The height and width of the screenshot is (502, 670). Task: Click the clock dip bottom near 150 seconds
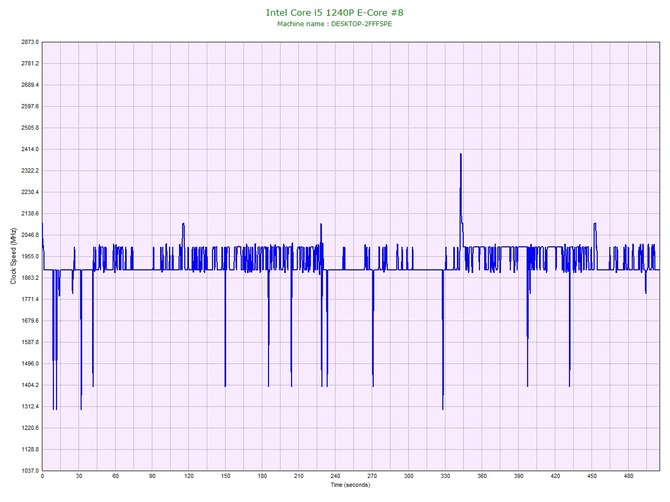[x=225, y=386]
